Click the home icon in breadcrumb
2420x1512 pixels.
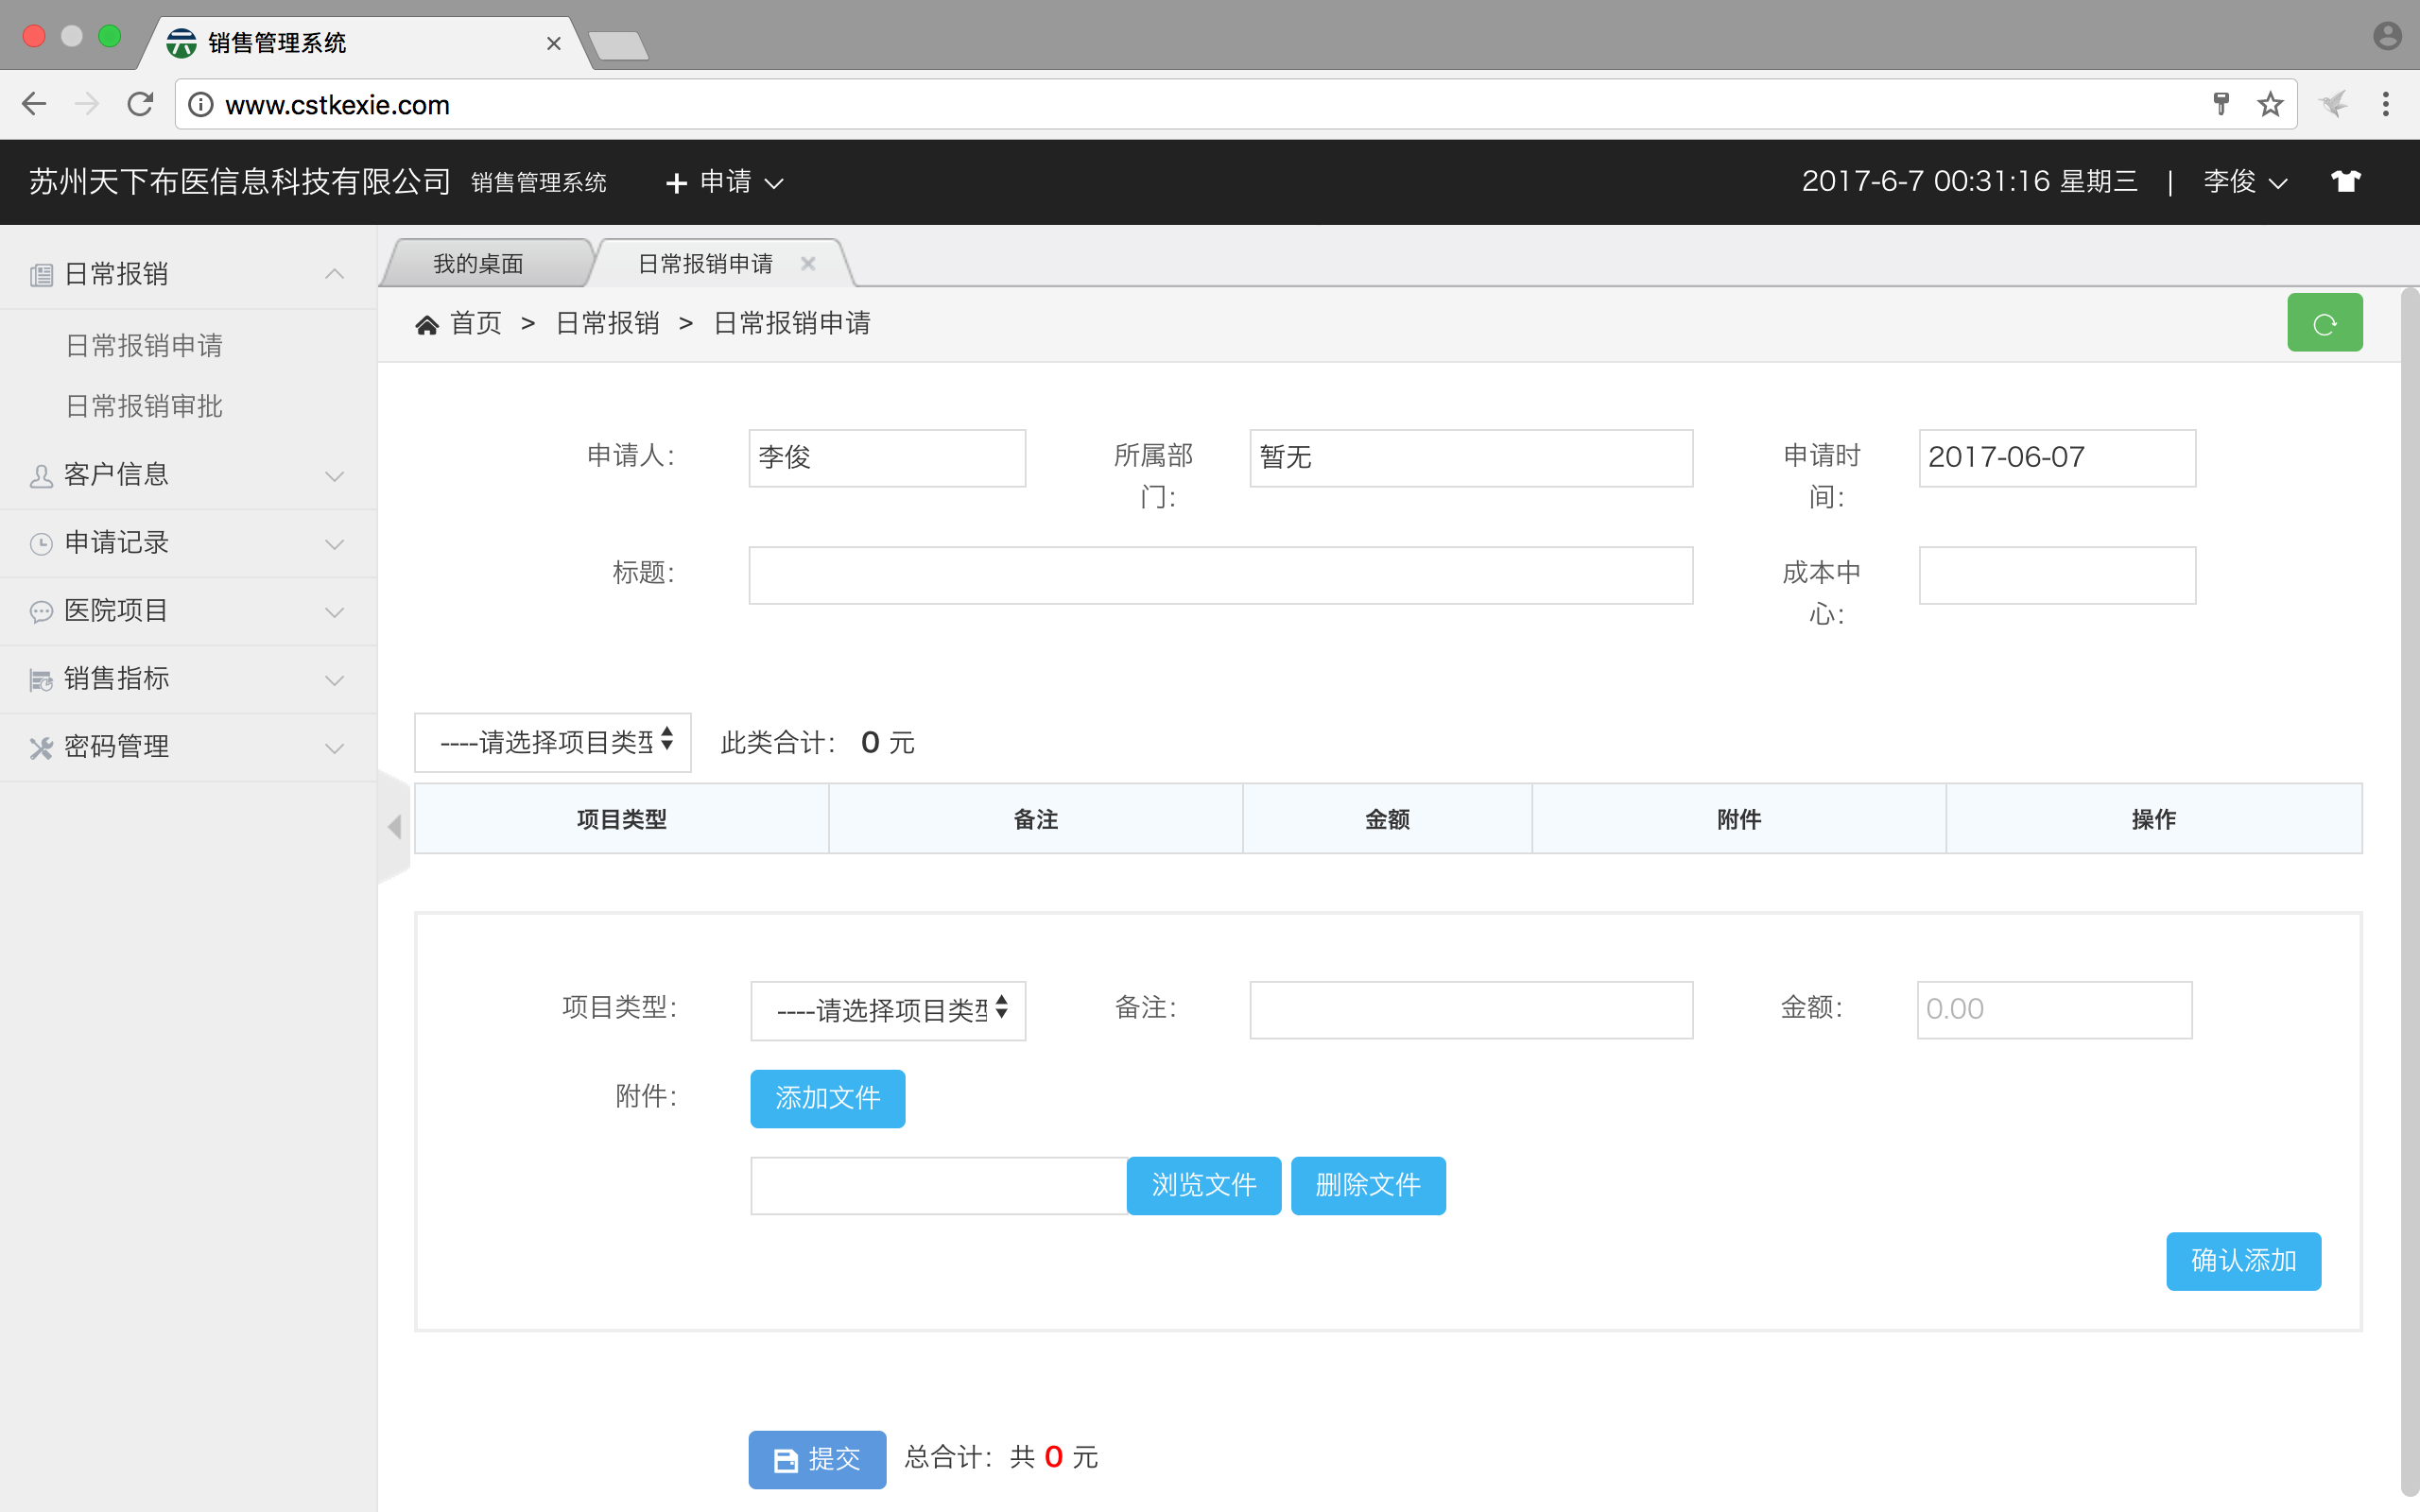pos(427,324)
